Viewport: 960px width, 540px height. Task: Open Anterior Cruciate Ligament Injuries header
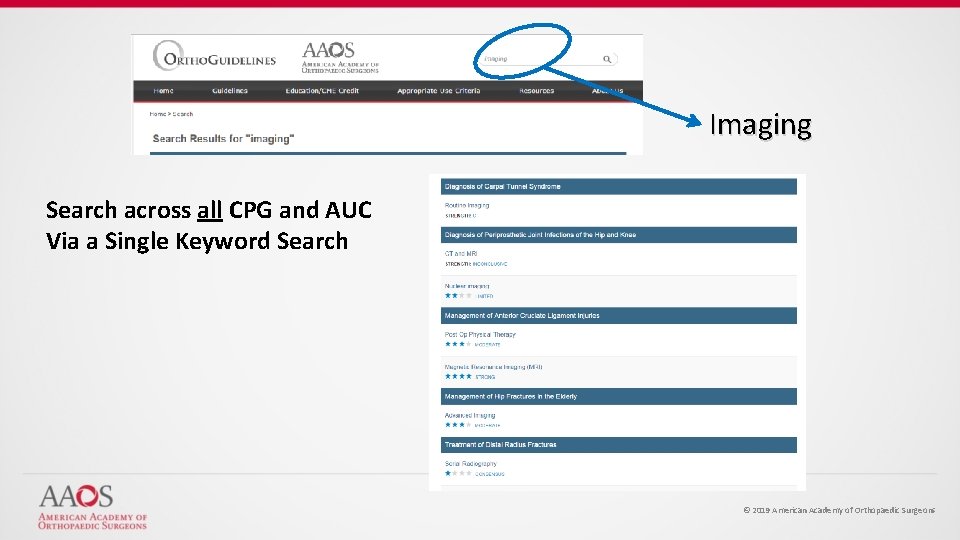tap(618, 316)
